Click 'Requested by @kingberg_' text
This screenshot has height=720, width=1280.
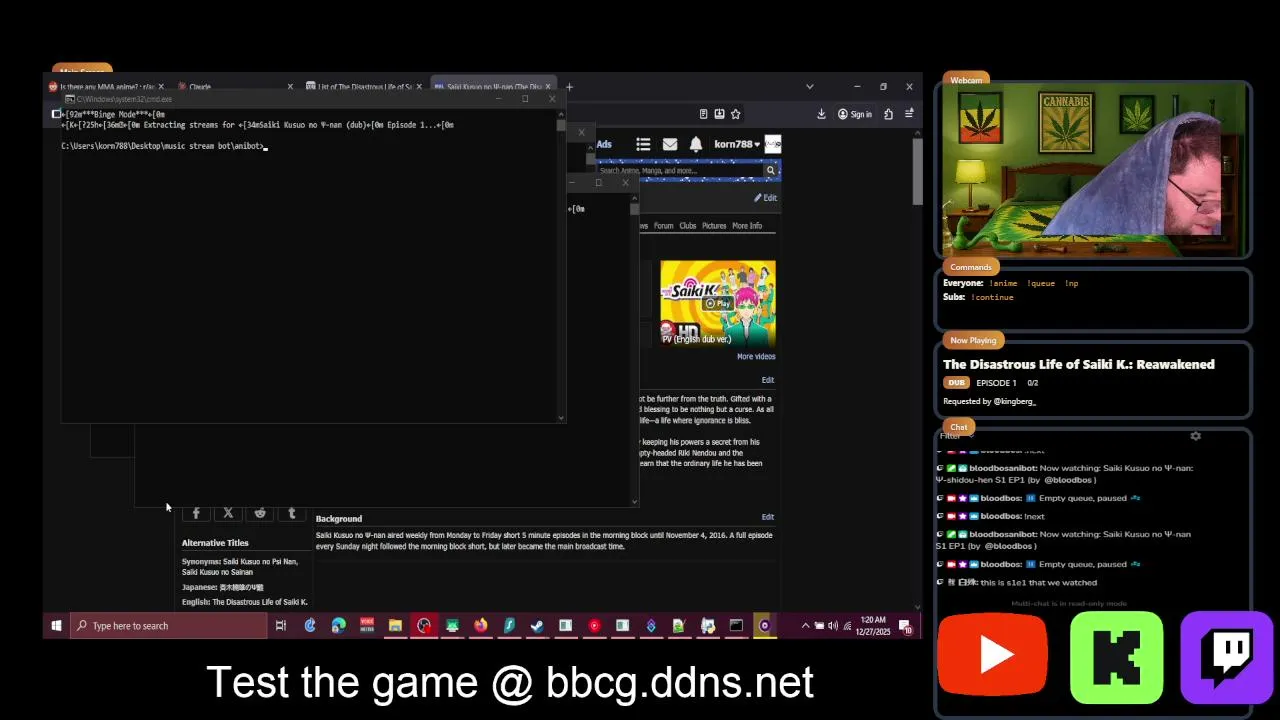(x=989, y=402)
